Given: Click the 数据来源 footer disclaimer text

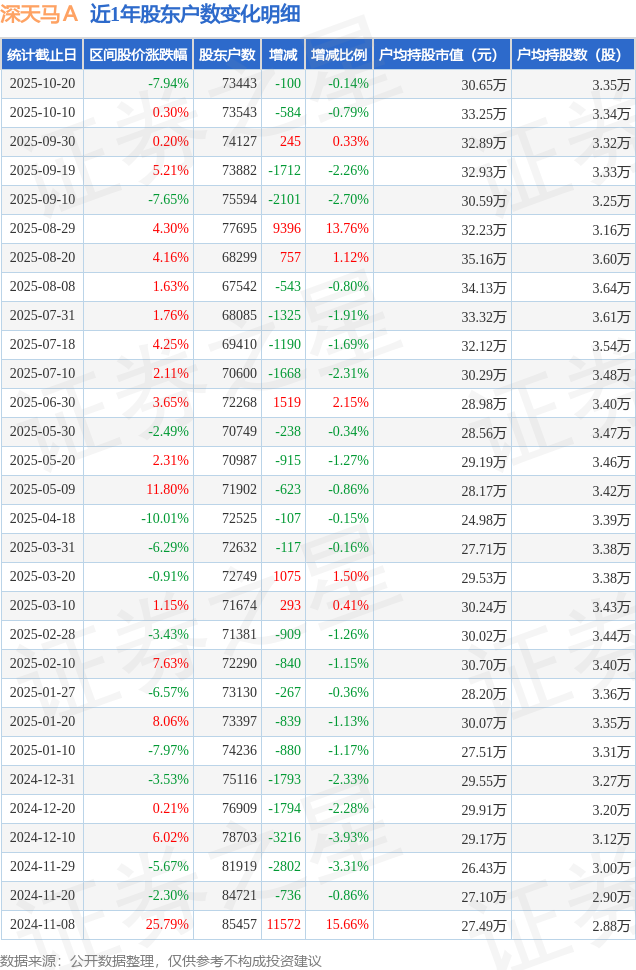Looking at the screenshot, I should [162, 960].
